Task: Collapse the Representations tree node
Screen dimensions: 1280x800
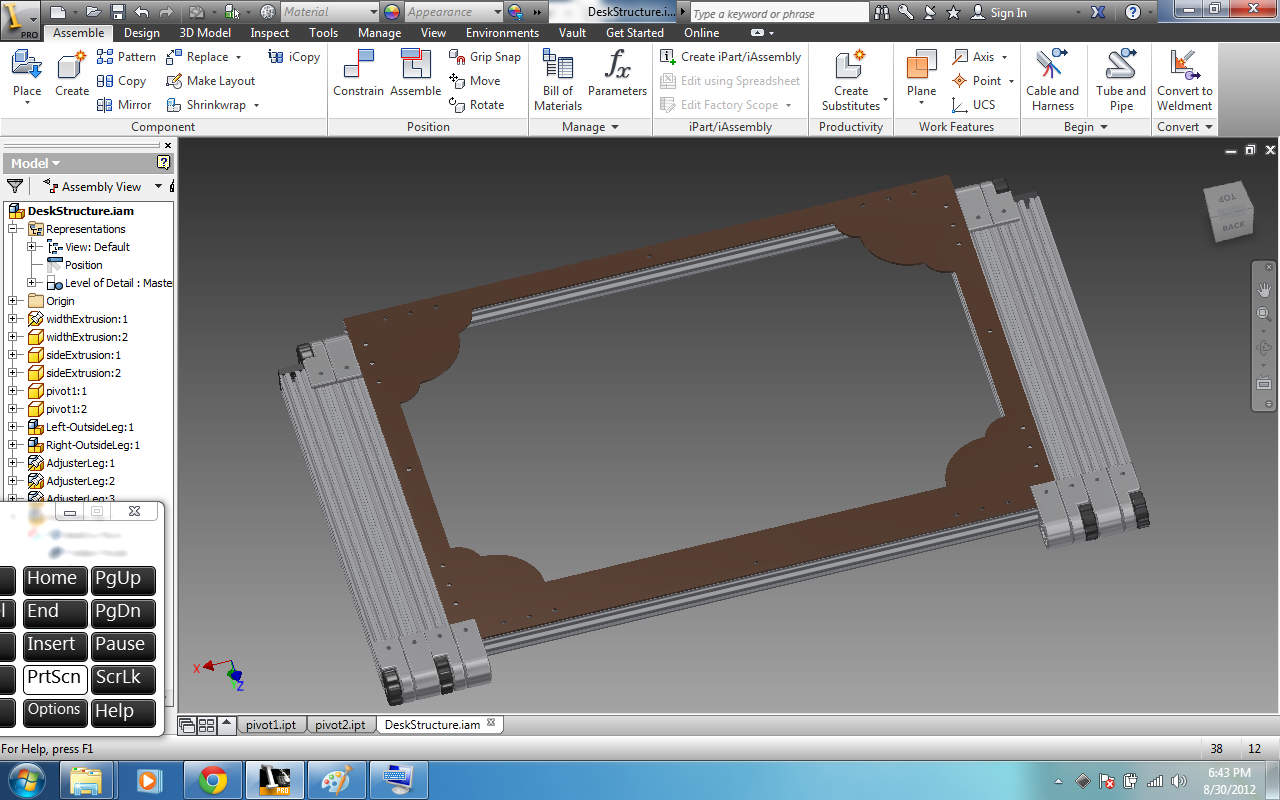Action: (x=13, y=229)
